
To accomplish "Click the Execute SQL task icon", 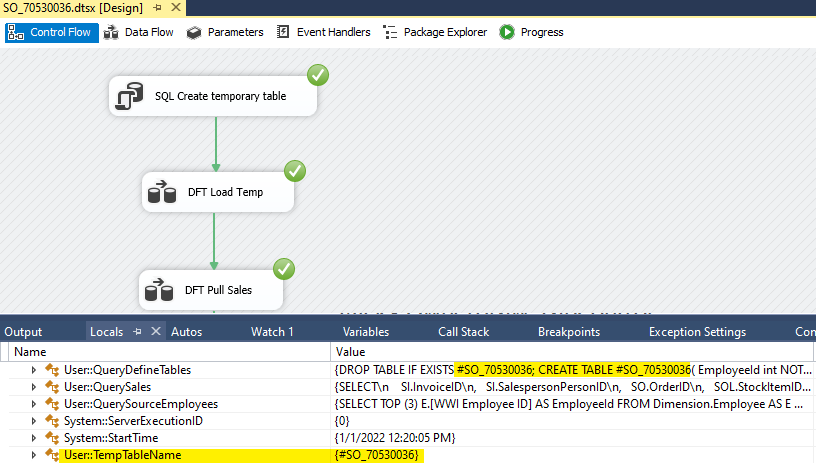I will (129, 96).
